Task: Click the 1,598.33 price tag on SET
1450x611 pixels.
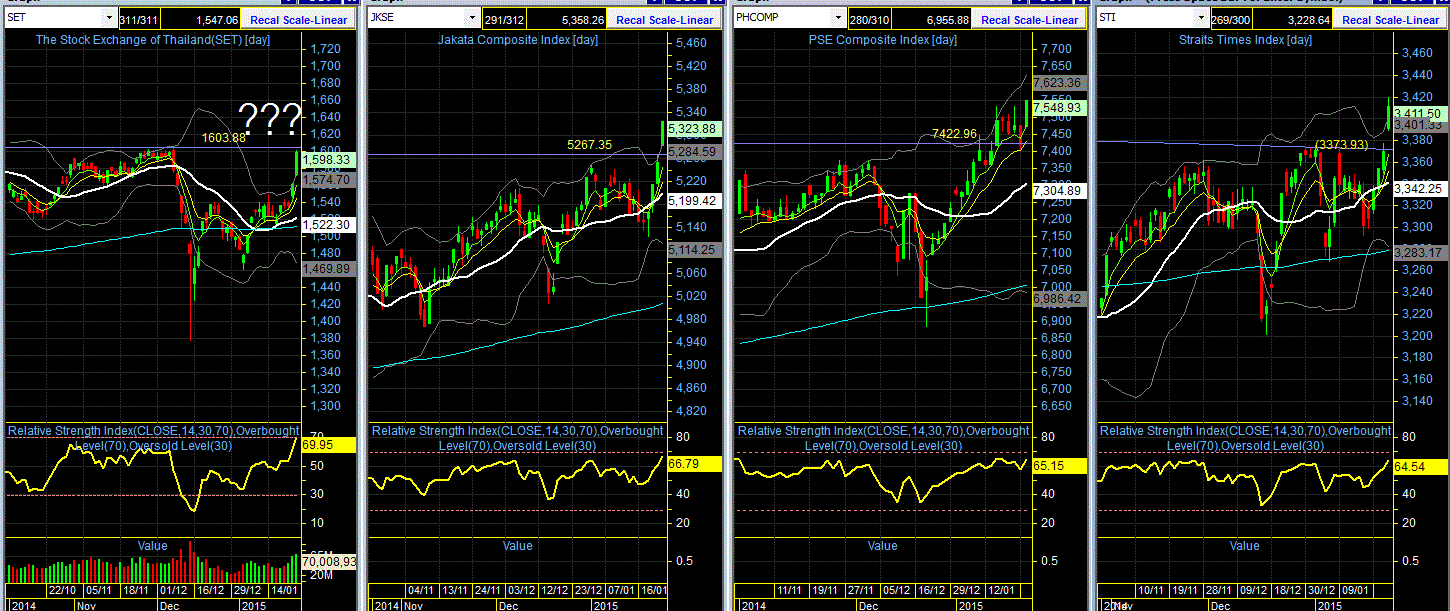Action: coord(326,159)
